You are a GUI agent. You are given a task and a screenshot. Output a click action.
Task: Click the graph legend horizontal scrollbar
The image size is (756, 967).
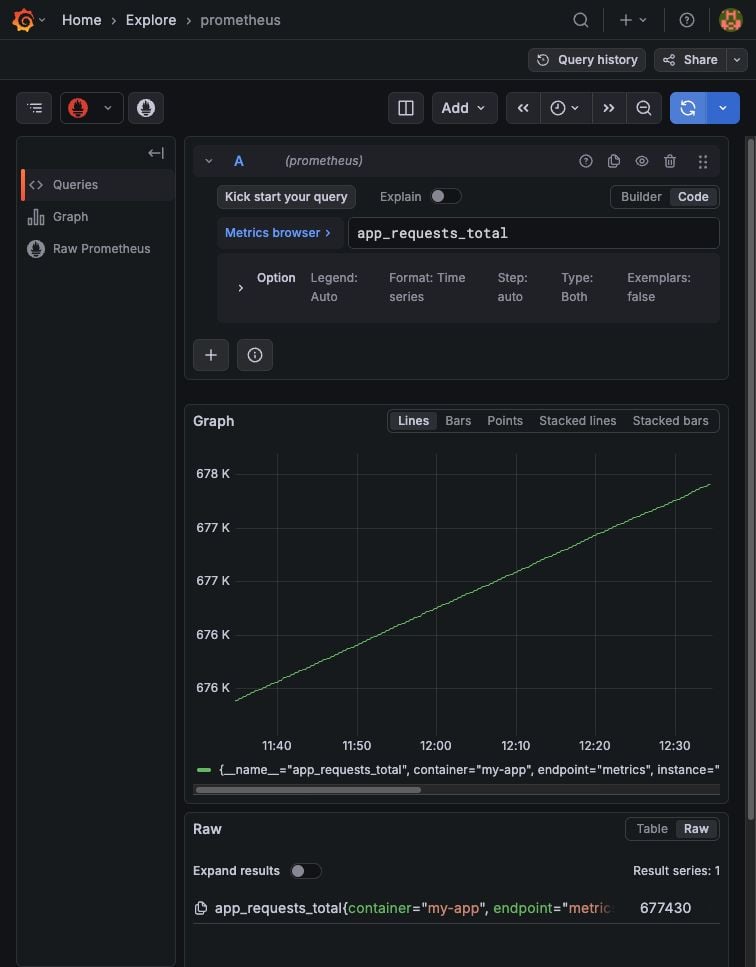pyautogui.click(x=308, y=789)
